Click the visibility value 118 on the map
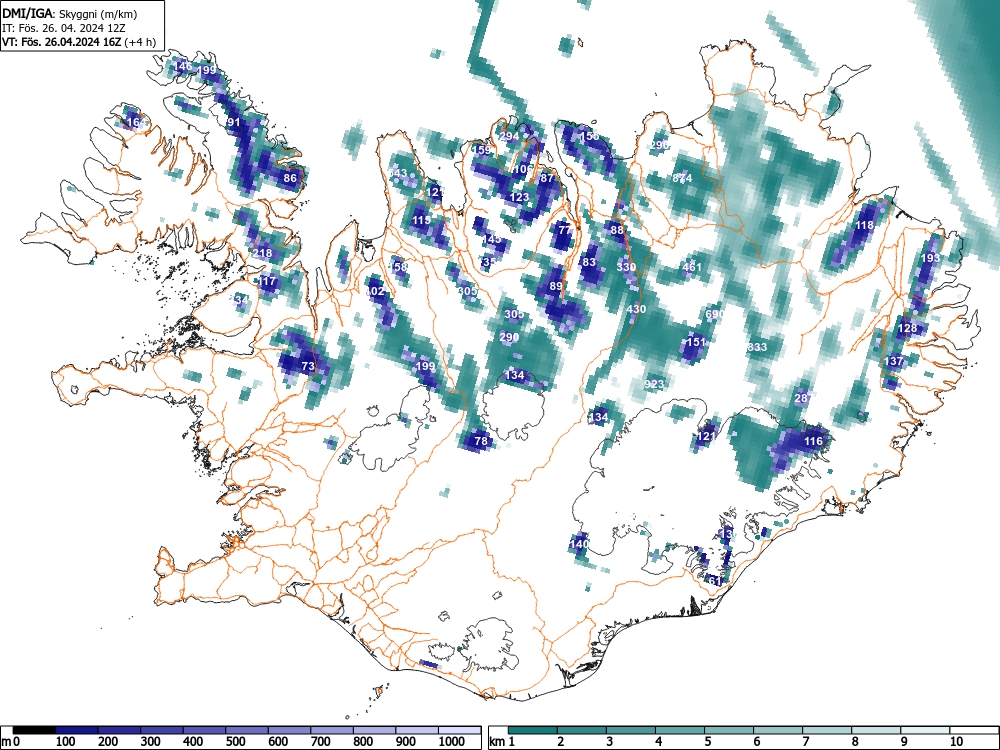 point(864,225)
